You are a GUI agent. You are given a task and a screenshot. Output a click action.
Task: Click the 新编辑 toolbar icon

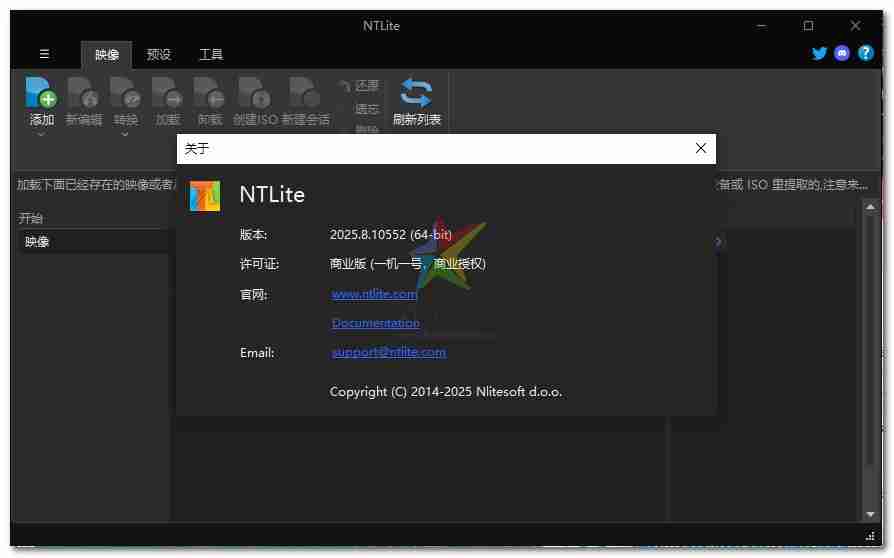click(x=83, y=93)
